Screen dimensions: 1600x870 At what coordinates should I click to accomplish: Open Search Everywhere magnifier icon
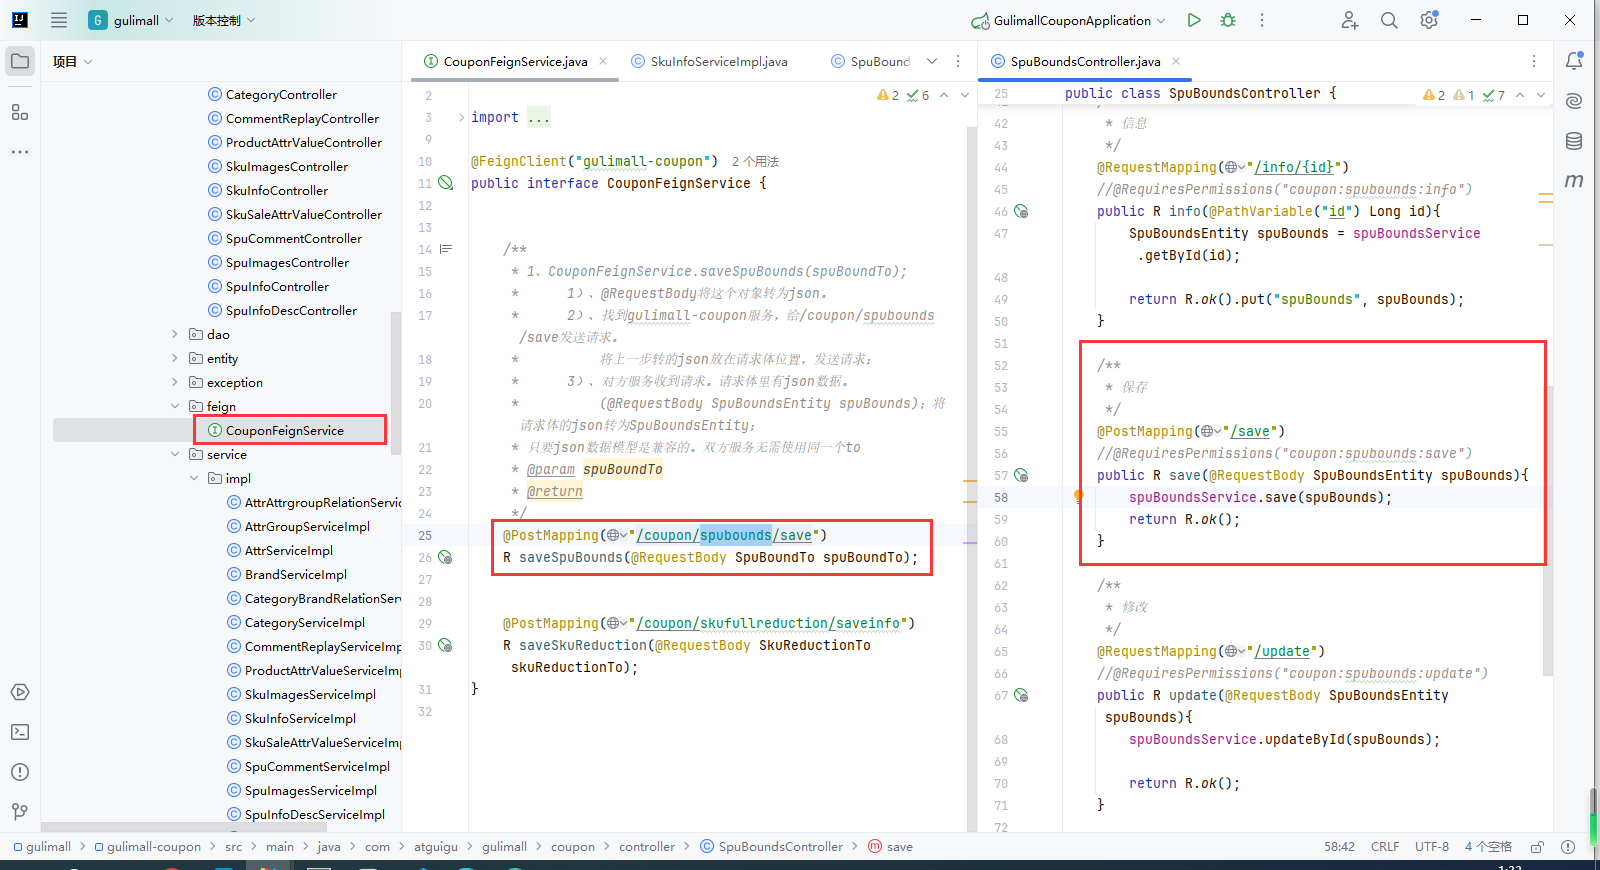[1389, 20]
